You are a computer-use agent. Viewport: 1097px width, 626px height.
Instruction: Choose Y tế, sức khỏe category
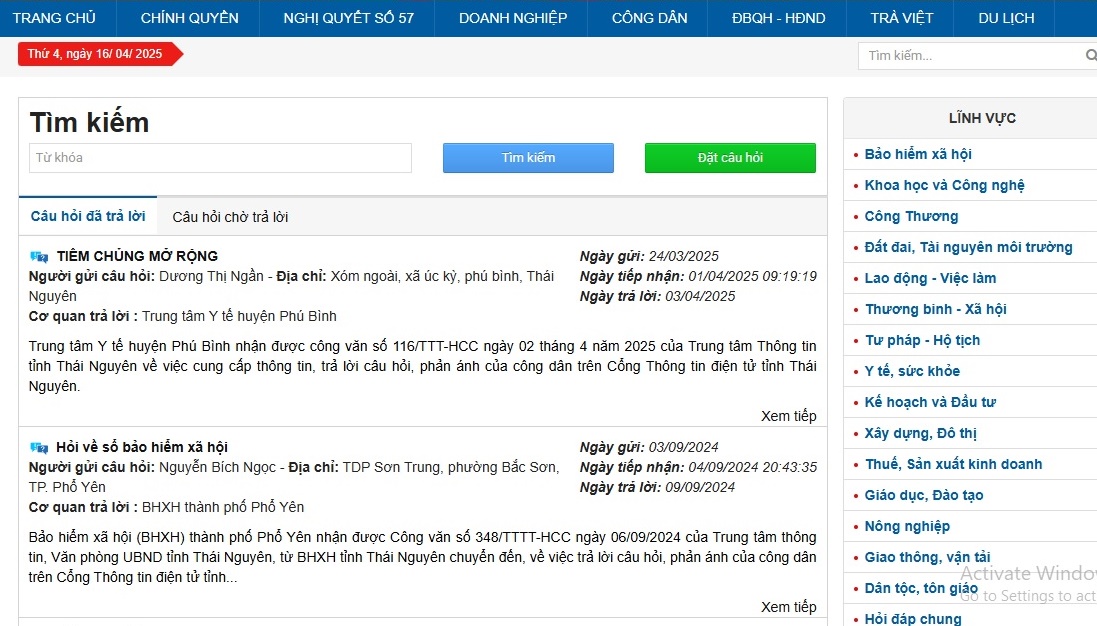coord(912,371)
